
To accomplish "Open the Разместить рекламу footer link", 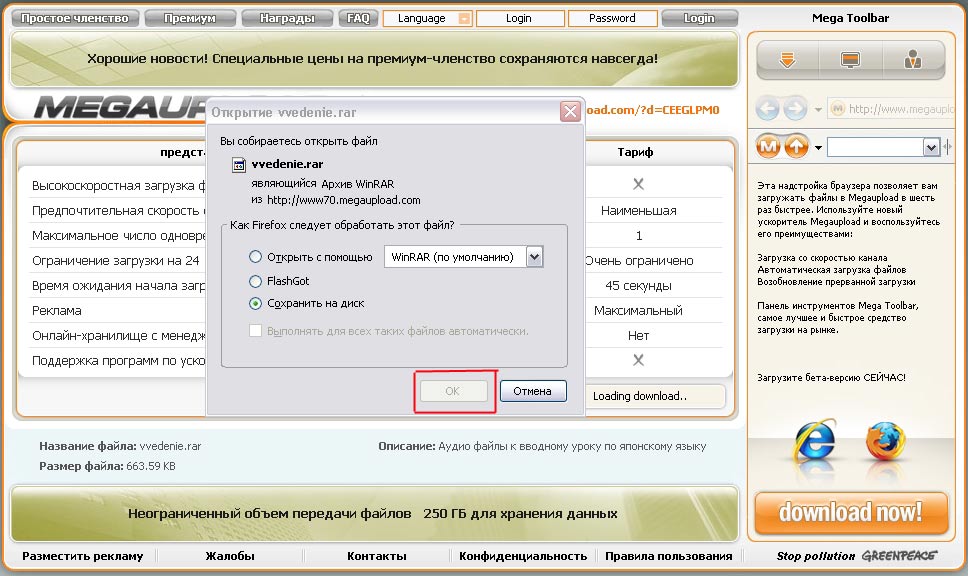I will (83, 556).
